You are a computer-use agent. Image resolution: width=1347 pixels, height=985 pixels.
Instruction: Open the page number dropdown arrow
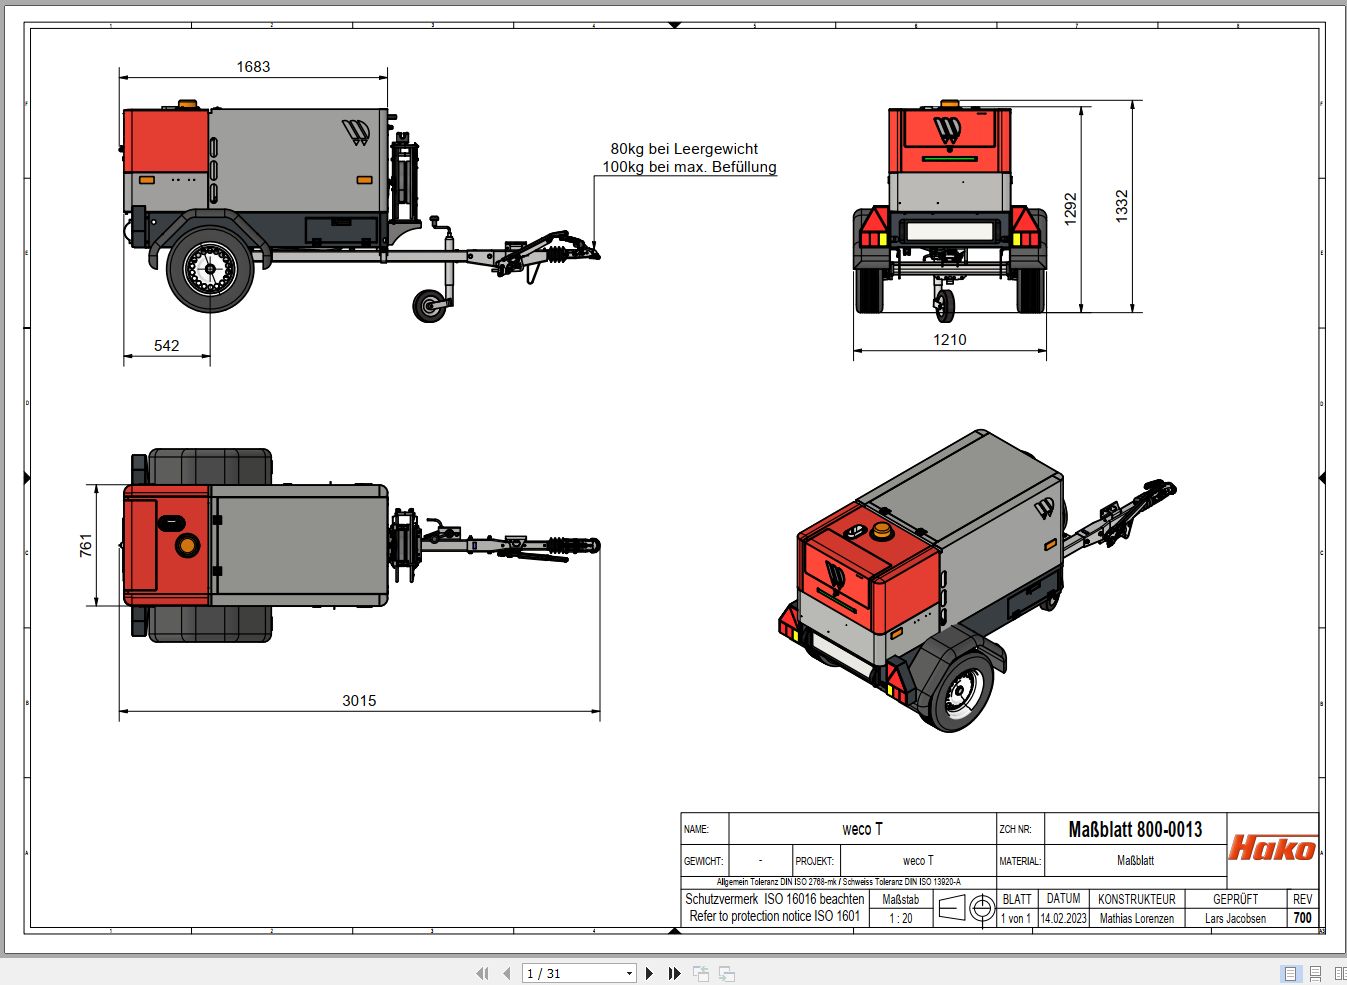629,973
